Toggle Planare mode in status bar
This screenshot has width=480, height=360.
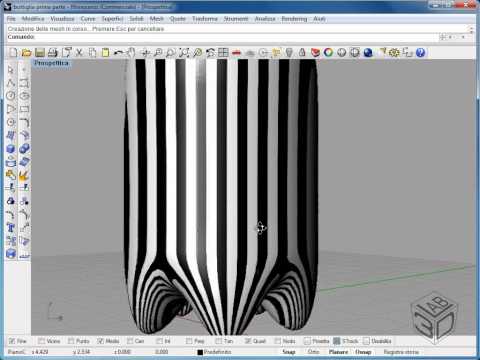pyautogui.click(x=338, y=352)
